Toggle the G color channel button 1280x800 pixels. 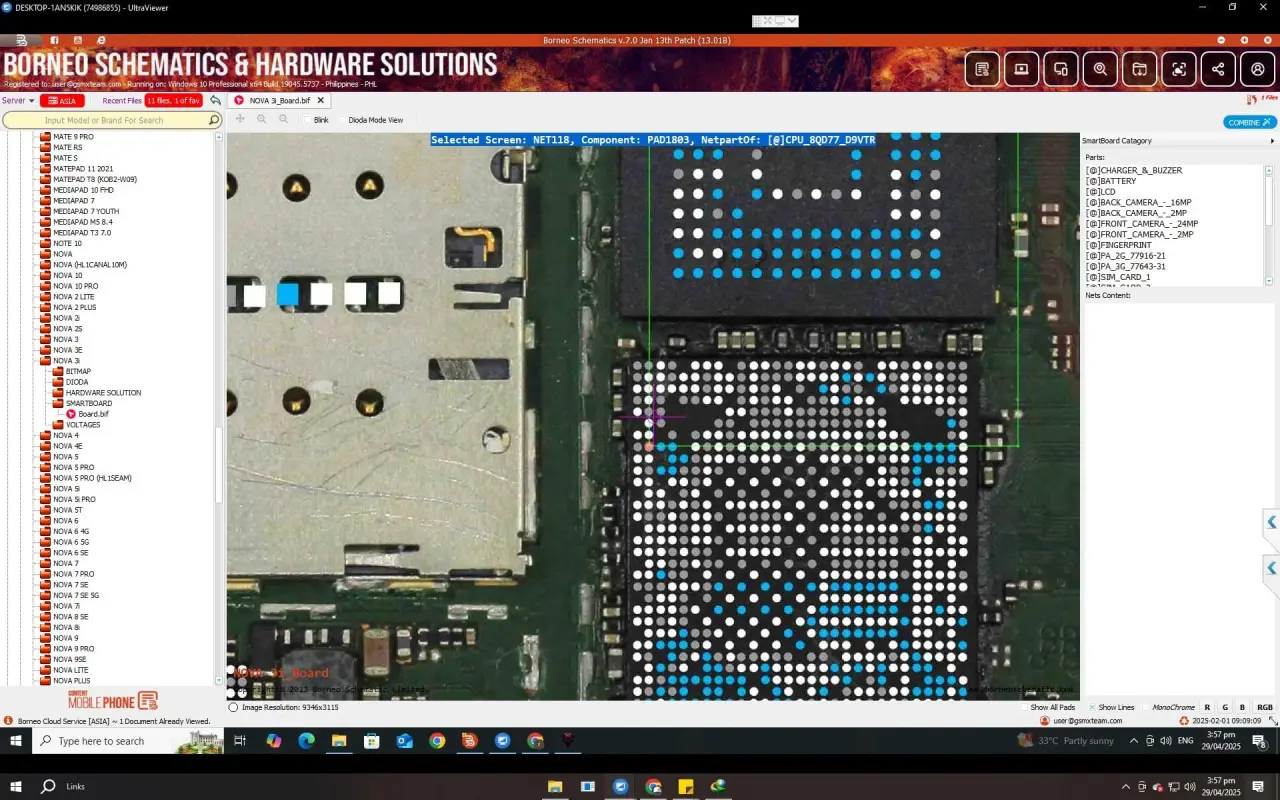pos(1225,707)
